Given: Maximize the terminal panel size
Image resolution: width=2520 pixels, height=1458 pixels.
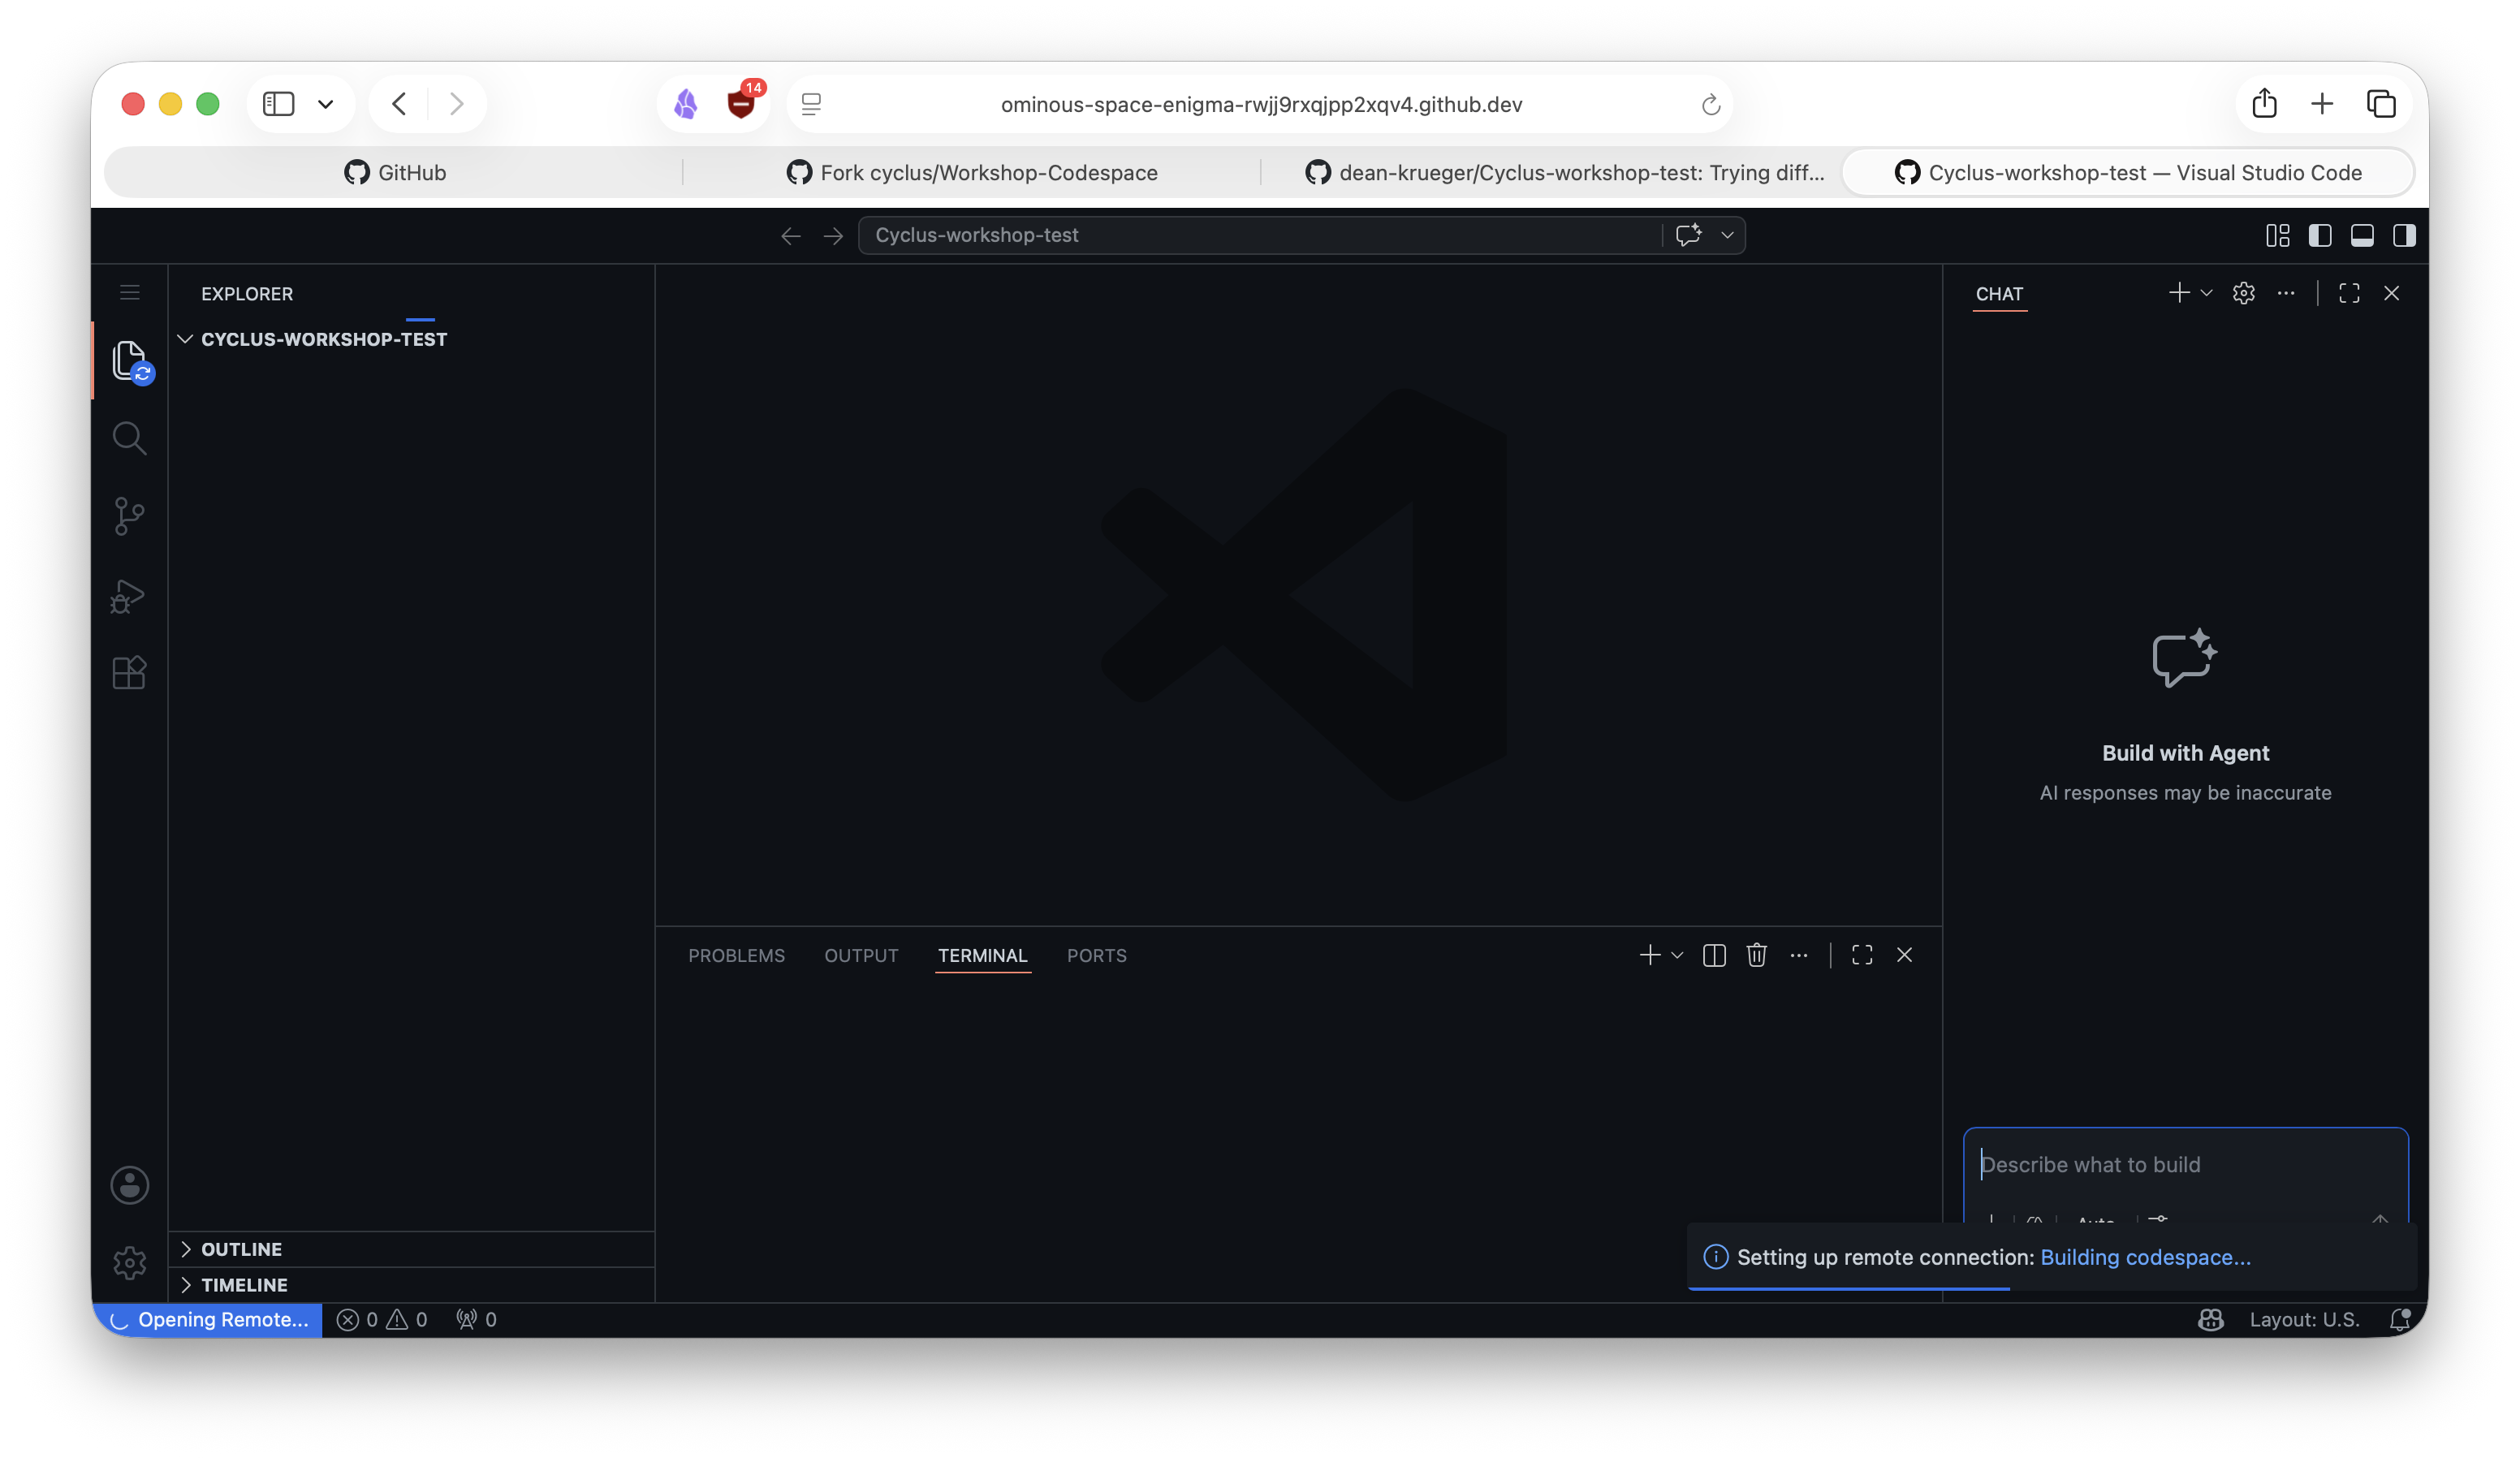Looking at the screenshot, I should point(1862,956).
